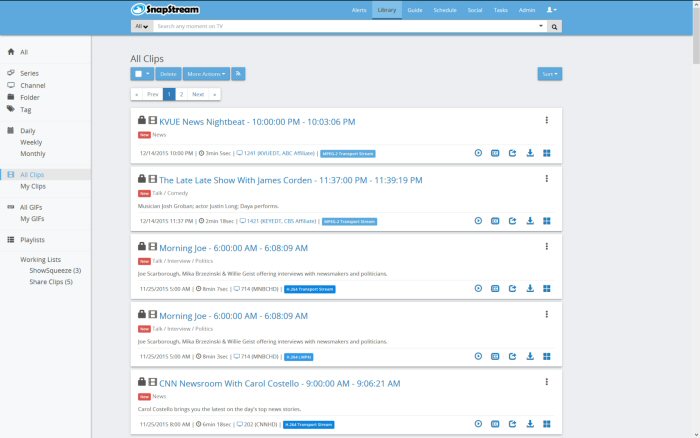Click the Delete button
The width and height of the screenshot is (700, 438).
click(x=168, y=74)
